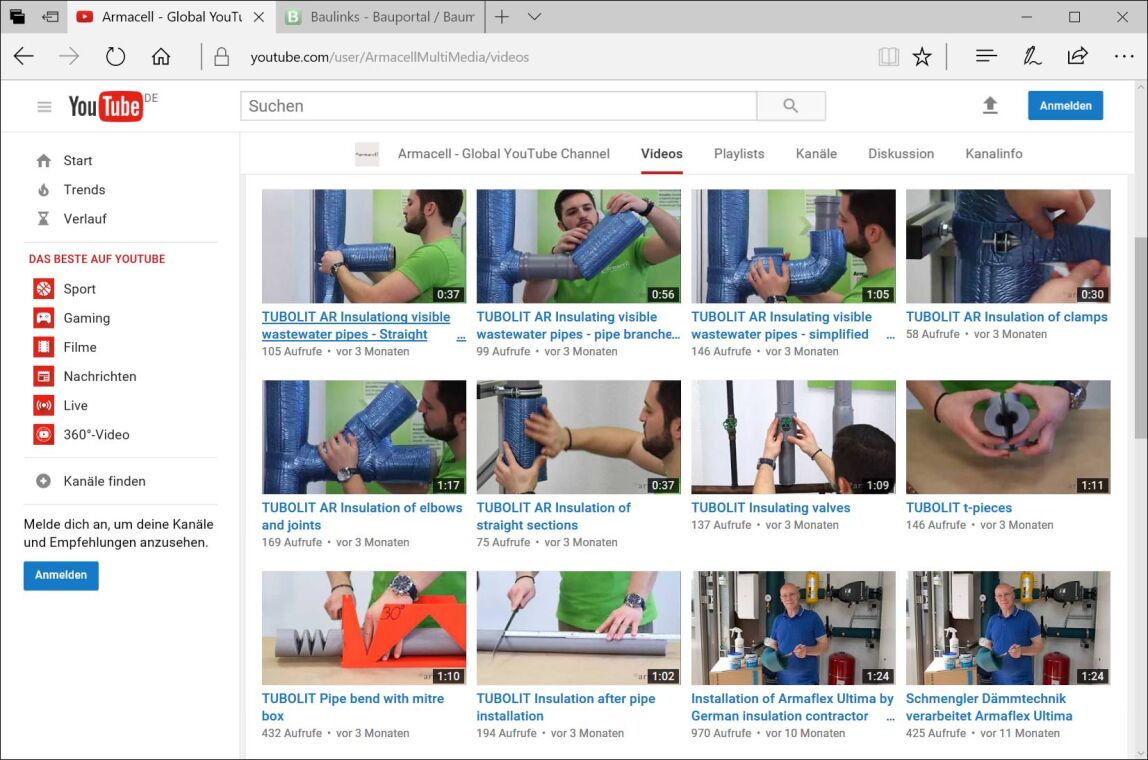The width and height of the screenshot is (1148, 760).
Task: Go to browser home page icon
Action: point(161,56)
